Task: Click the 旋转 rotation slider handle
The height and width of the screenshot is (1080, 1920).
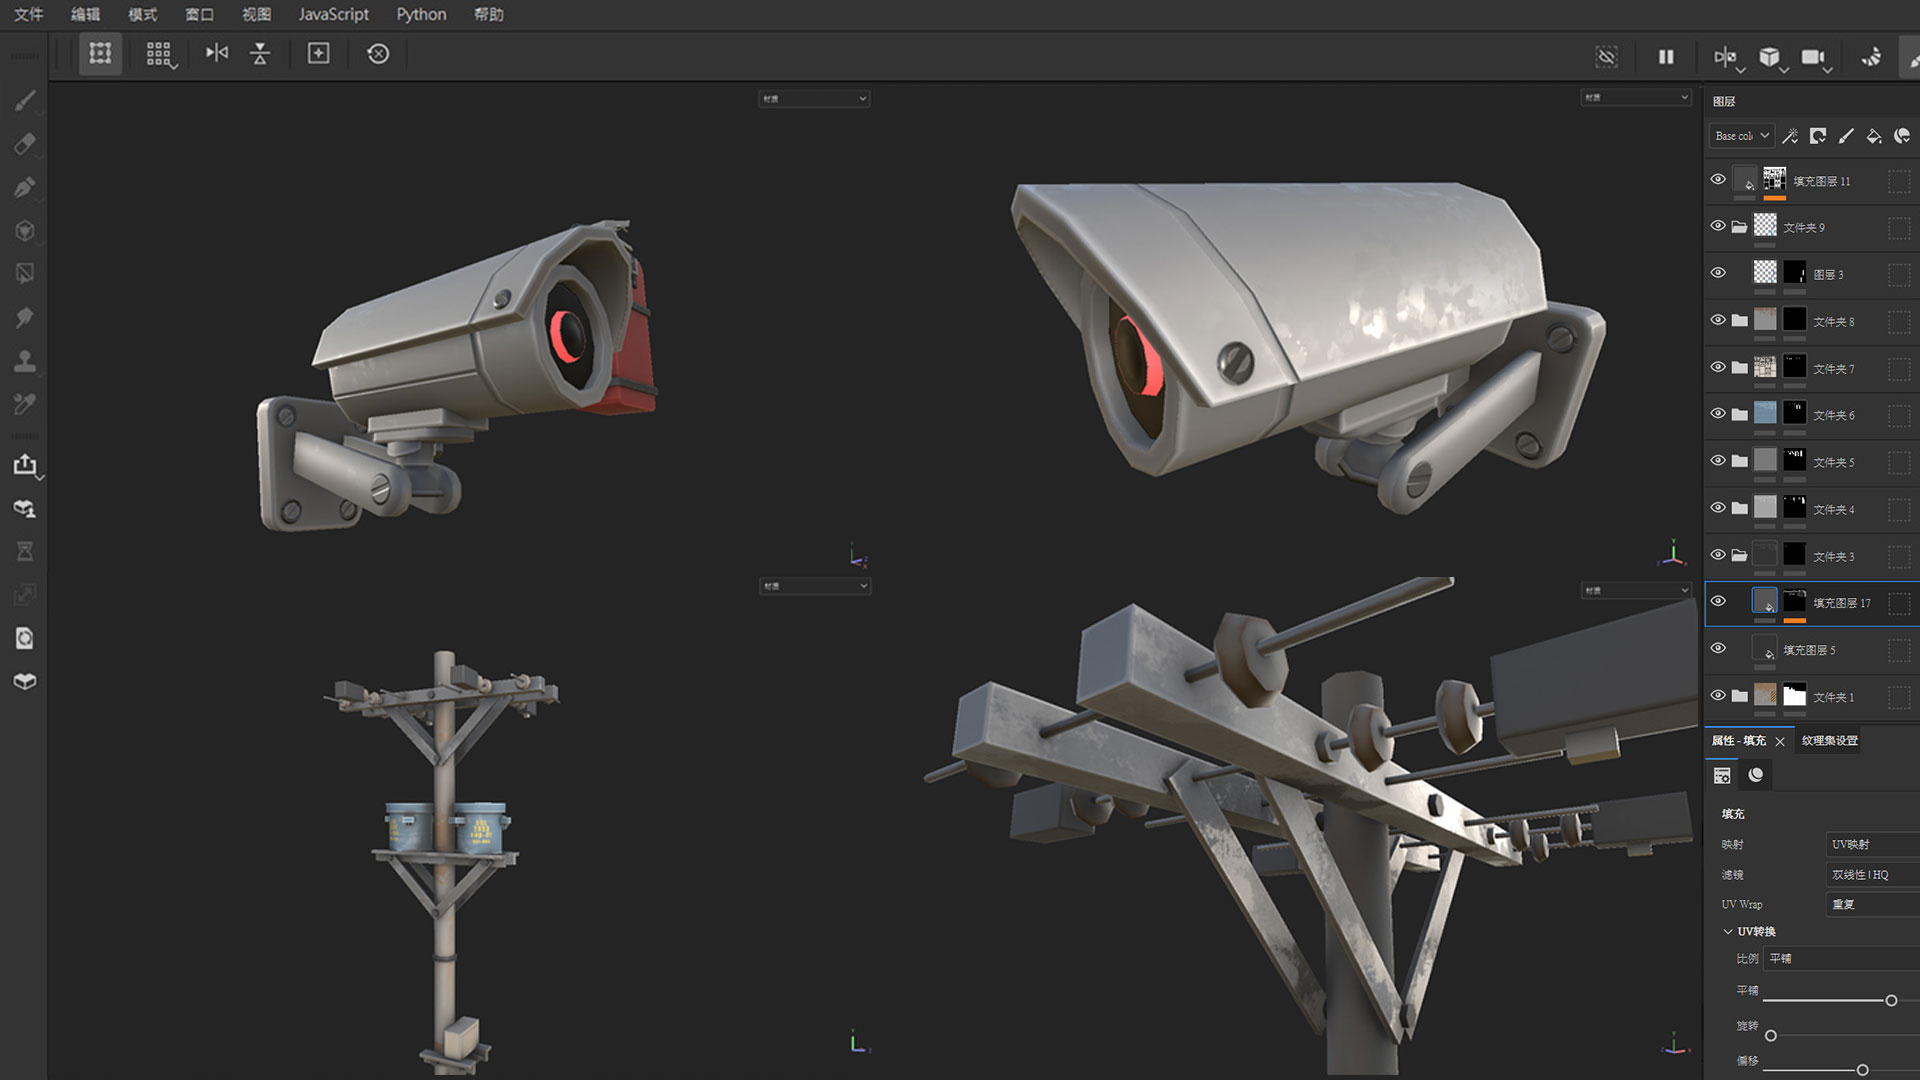Action: (x=1771, y=1035)
